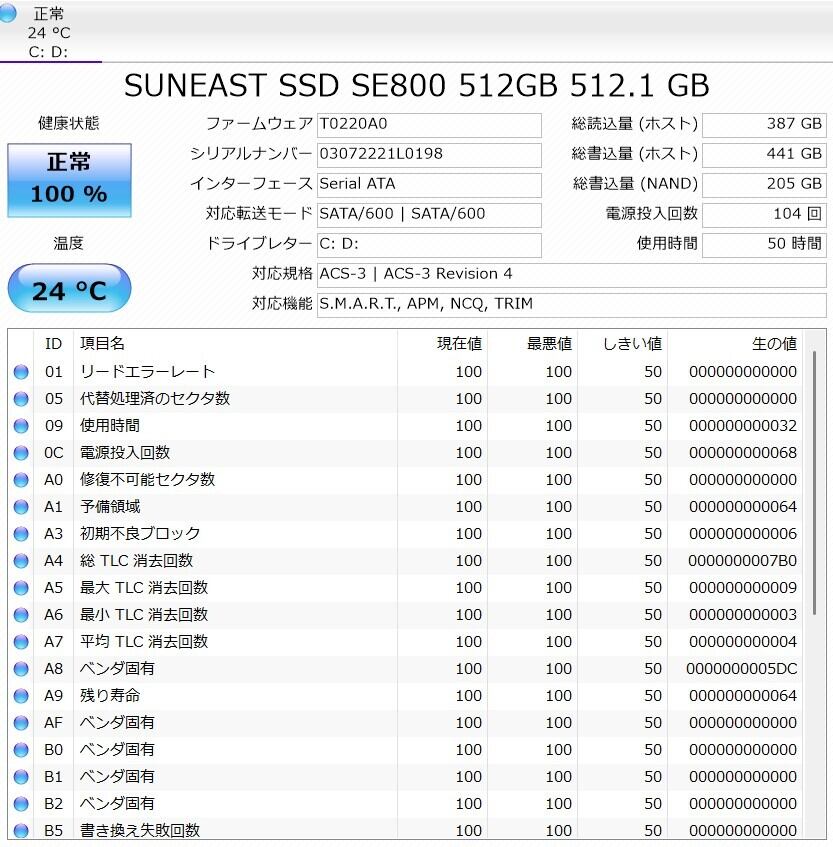833x847 pixels.
Task: Click the 項目名 column header
Action: 102,344
